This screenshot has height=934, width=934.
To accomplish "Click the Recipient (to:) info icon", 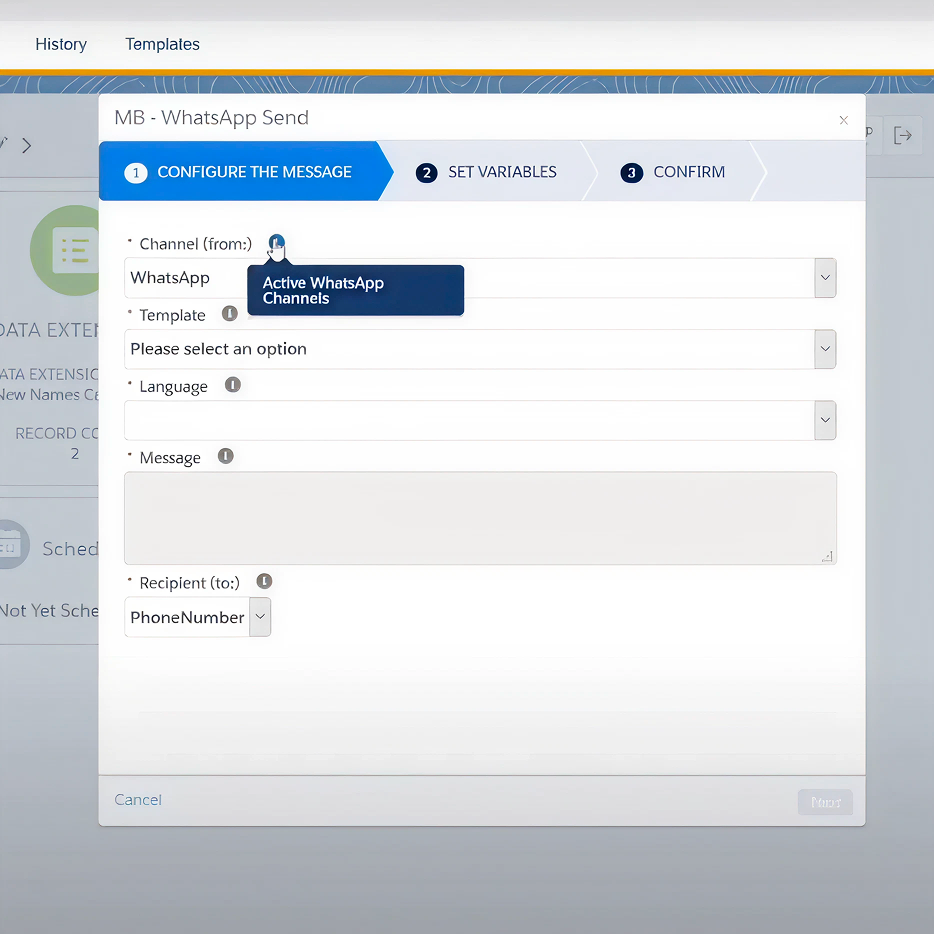I will pyautogui.click(x=264, y=581).
